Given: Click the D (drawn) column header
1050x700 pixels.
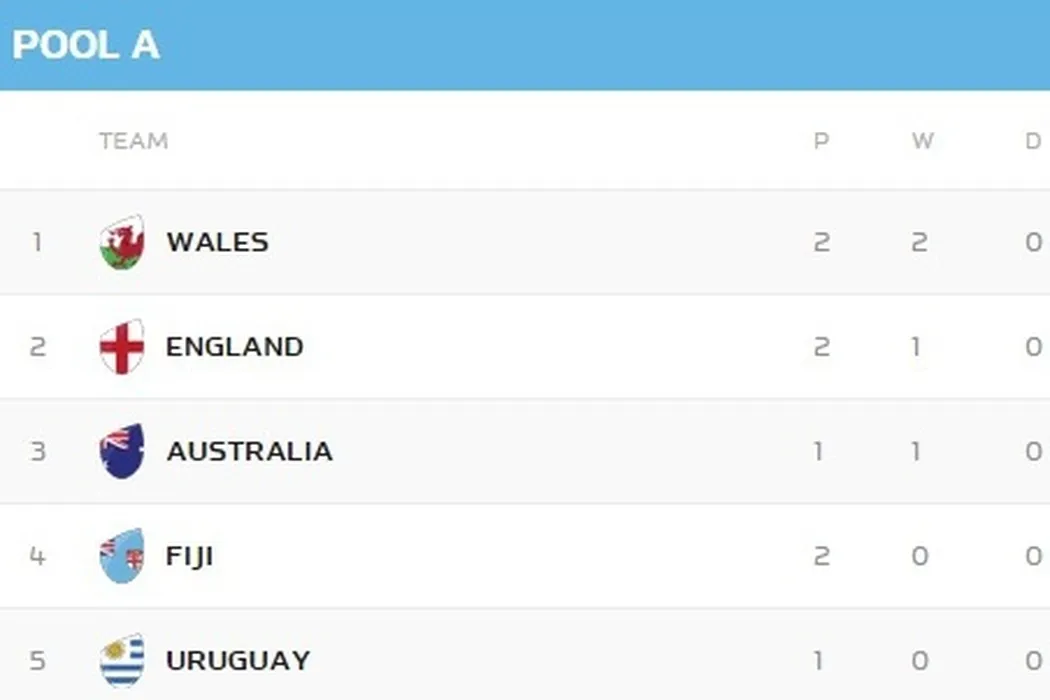Looking at the screenshot, I should pyautogui.click(x=1033, y=141).
